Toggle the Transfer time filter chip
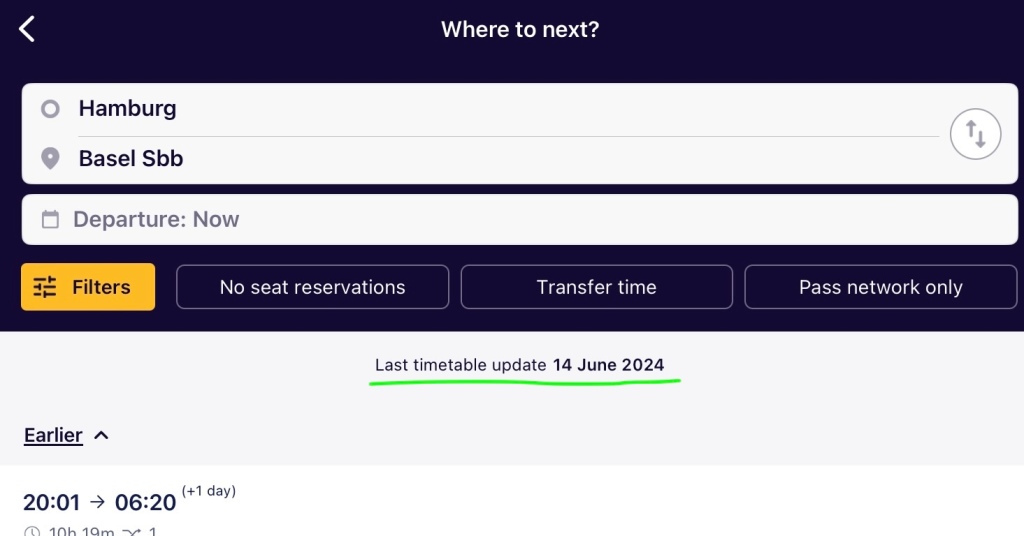 tap(596, 287)
